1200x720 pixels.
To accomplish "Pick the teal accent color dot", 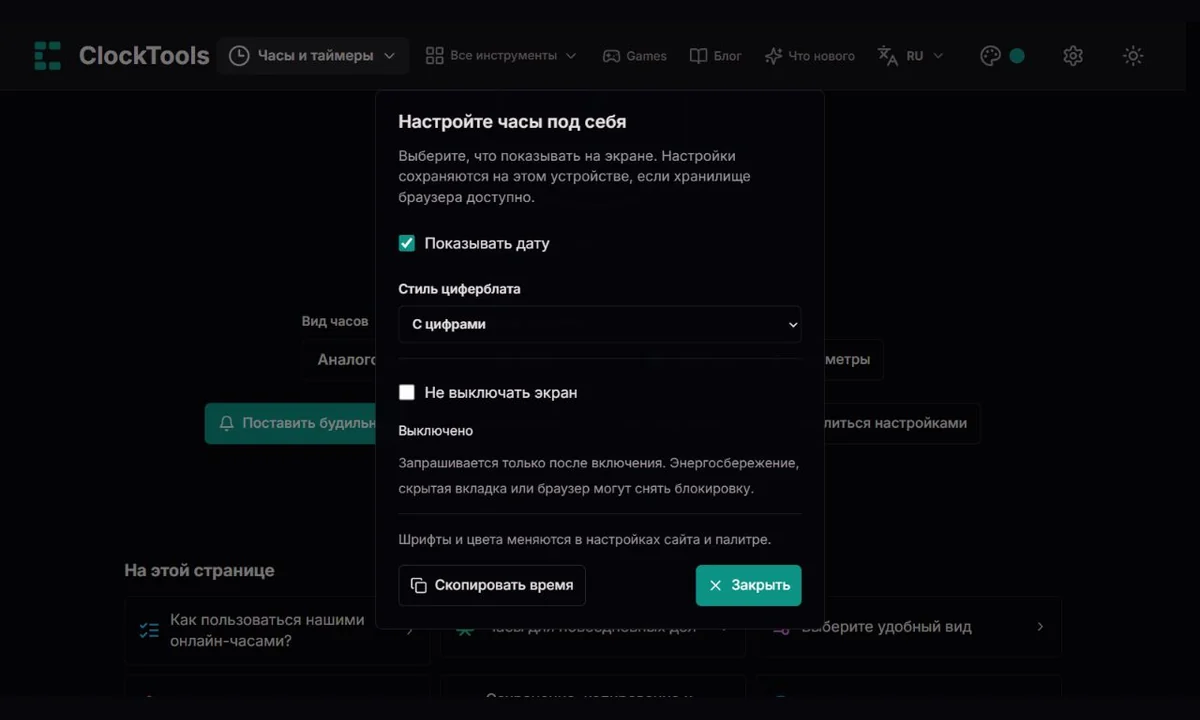I will click(1017, 56).
